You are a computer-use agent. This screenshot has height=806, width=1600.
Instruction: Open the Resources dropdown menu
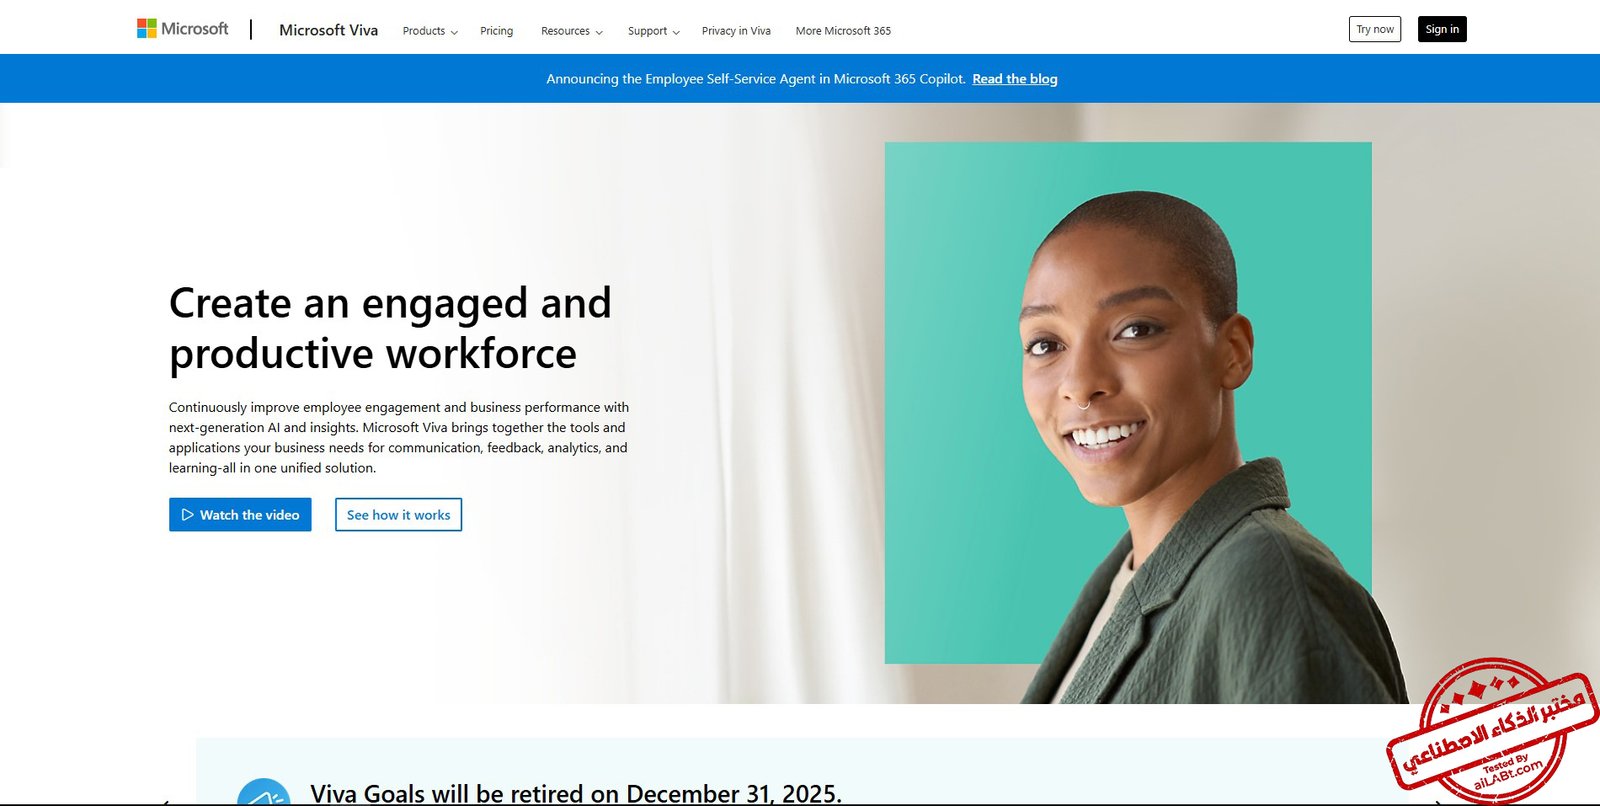click(x=572, y=31)
